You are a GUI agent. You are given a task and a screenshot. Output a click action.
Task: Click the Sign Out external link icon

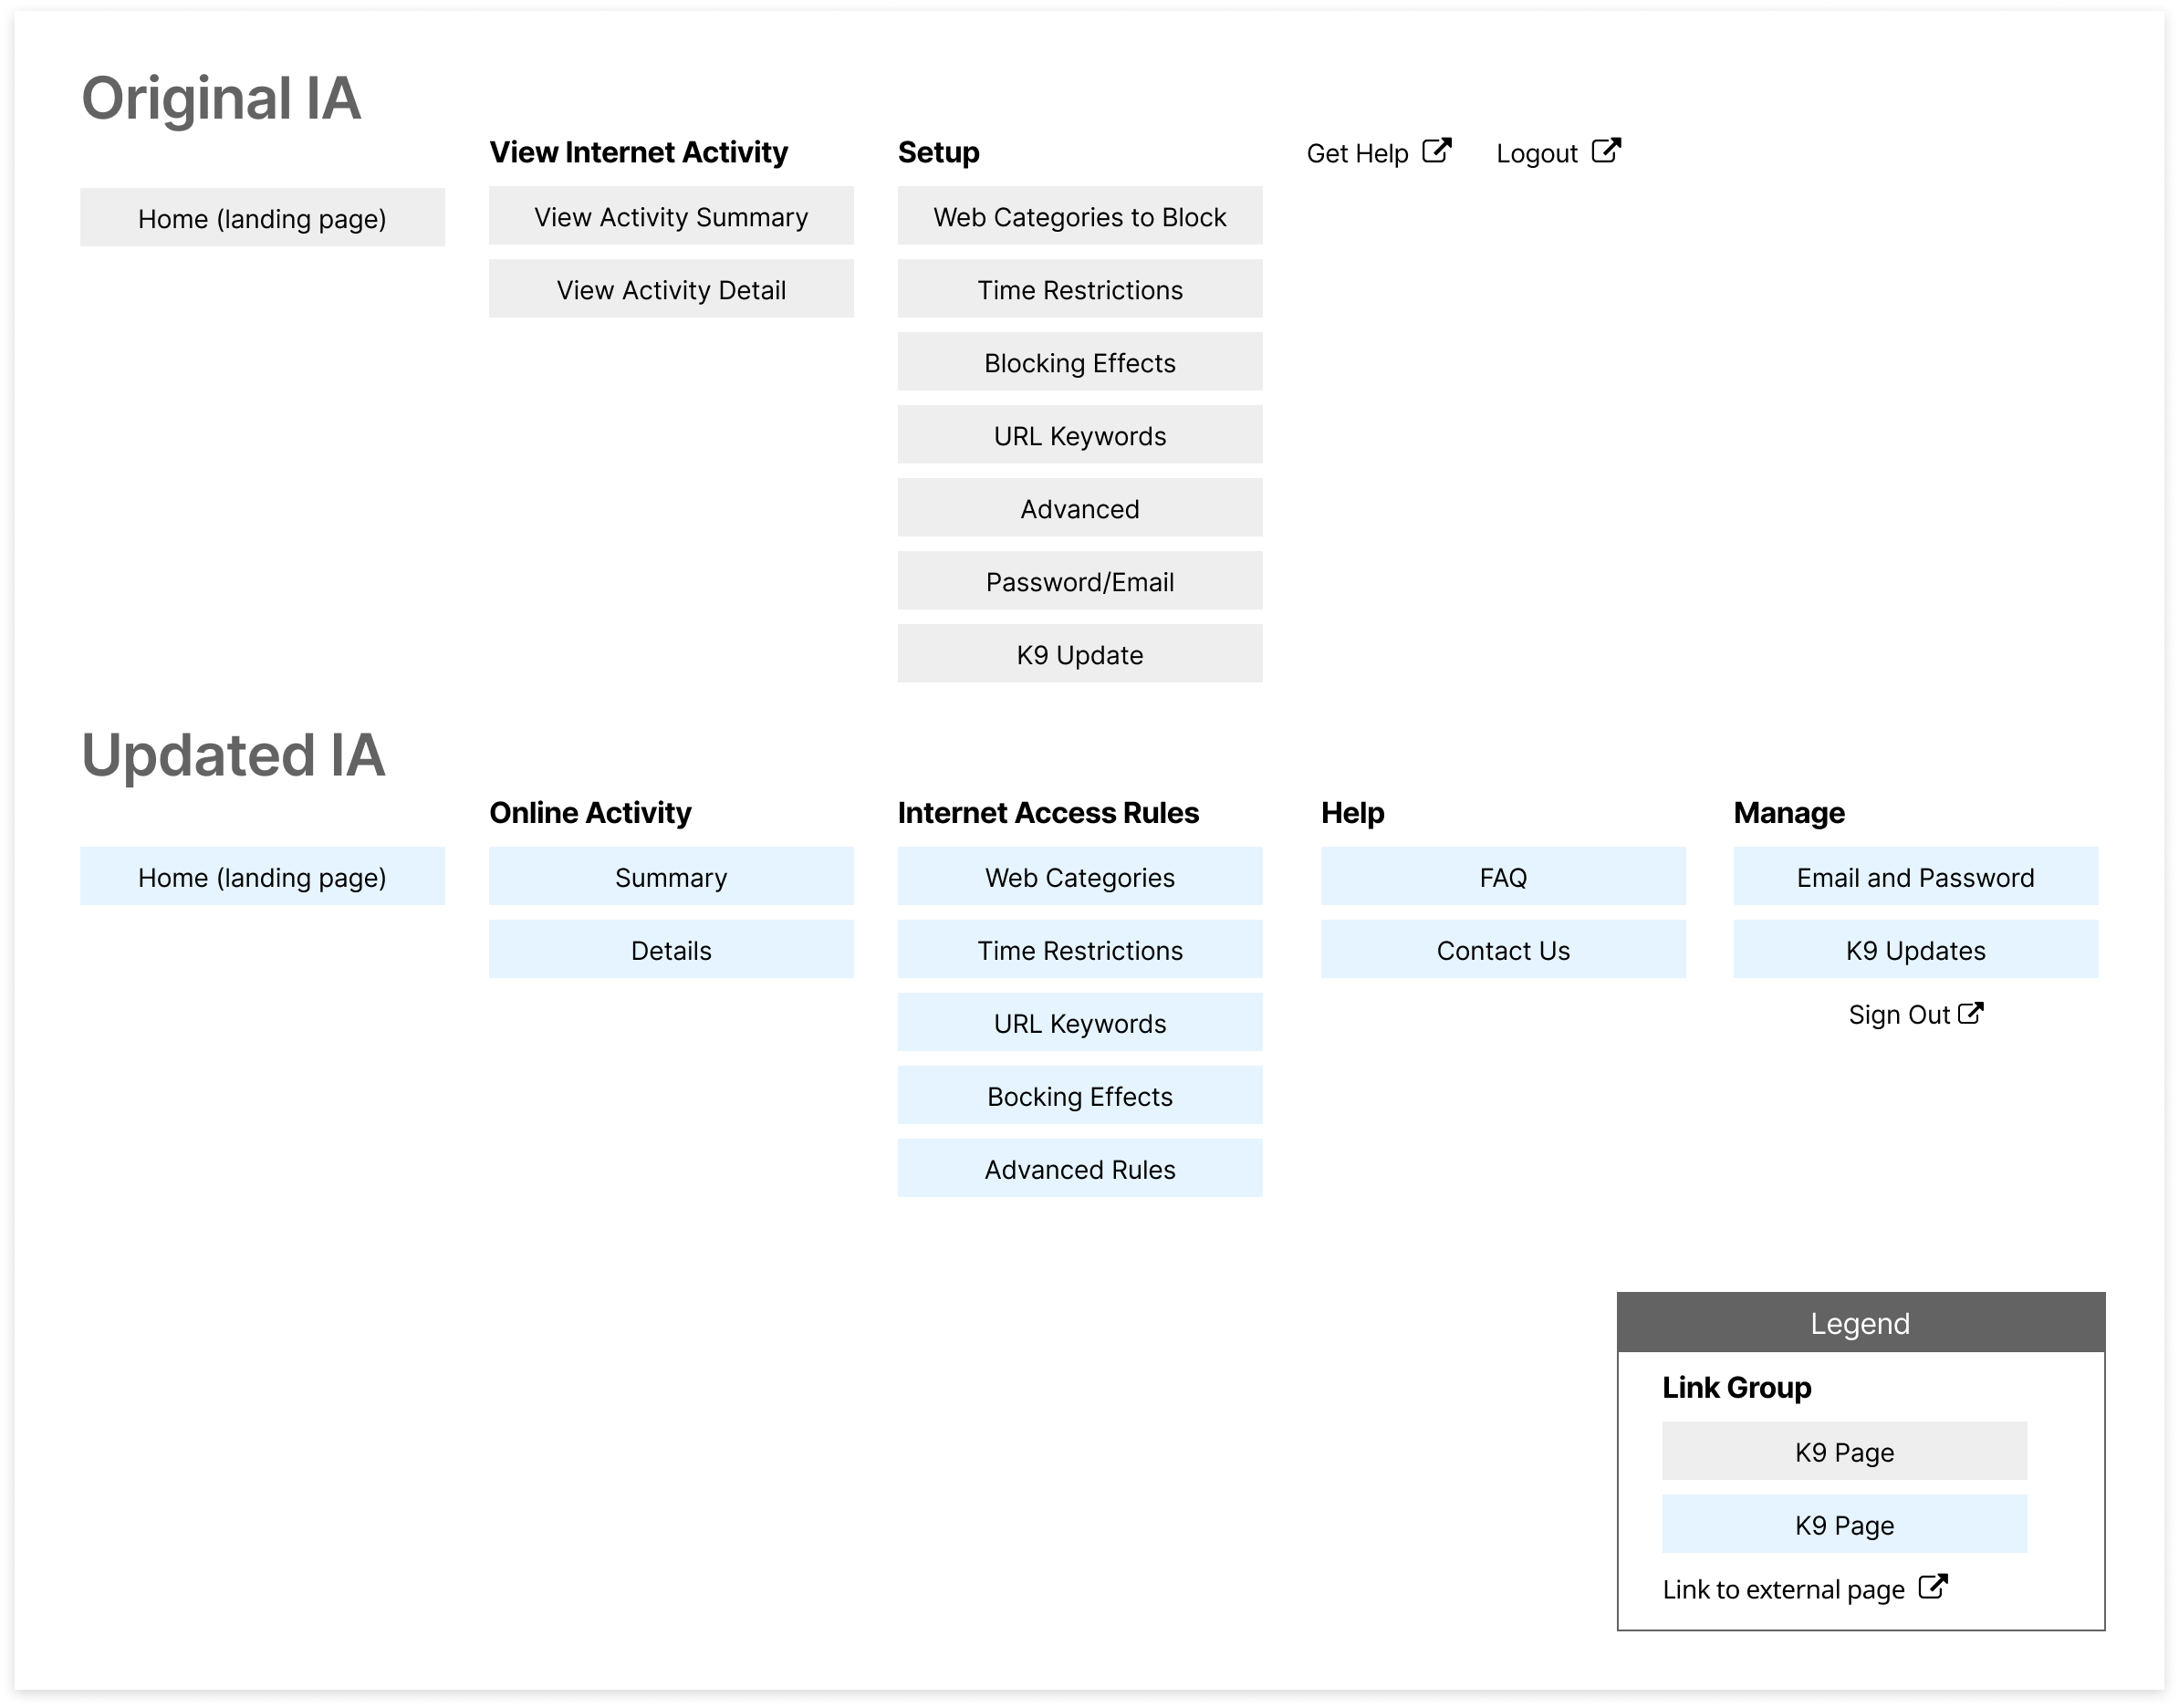[1976, 1013]
